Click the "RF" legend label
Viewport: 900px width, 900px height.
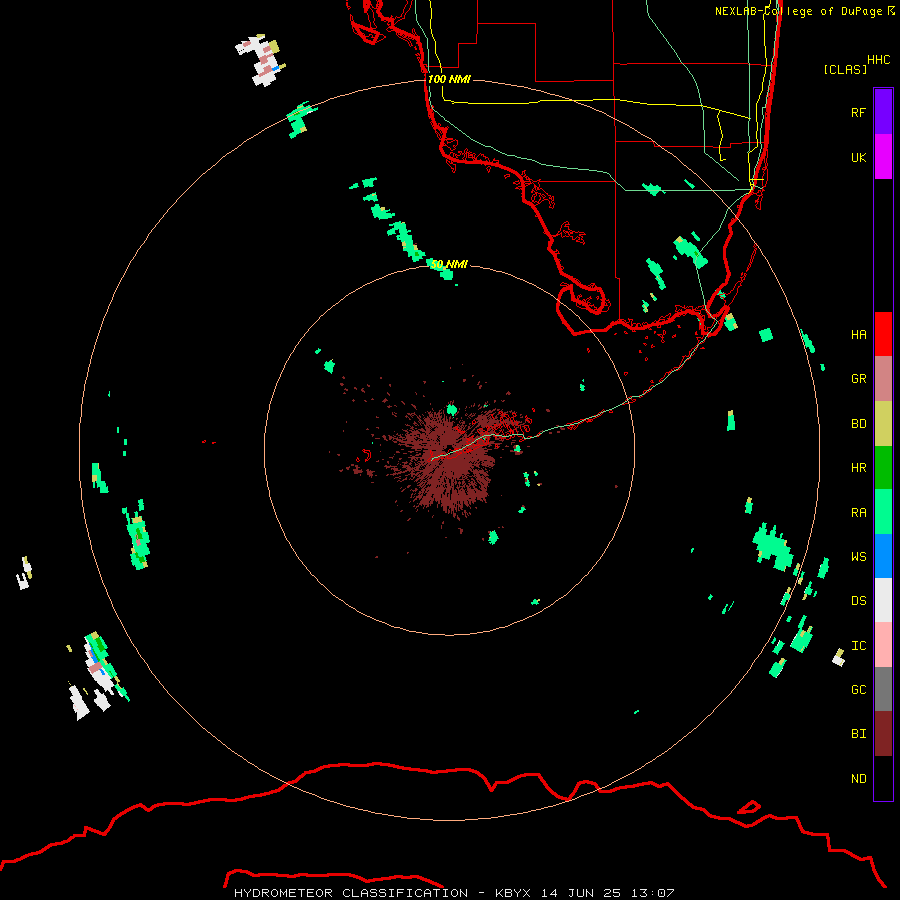858,112
